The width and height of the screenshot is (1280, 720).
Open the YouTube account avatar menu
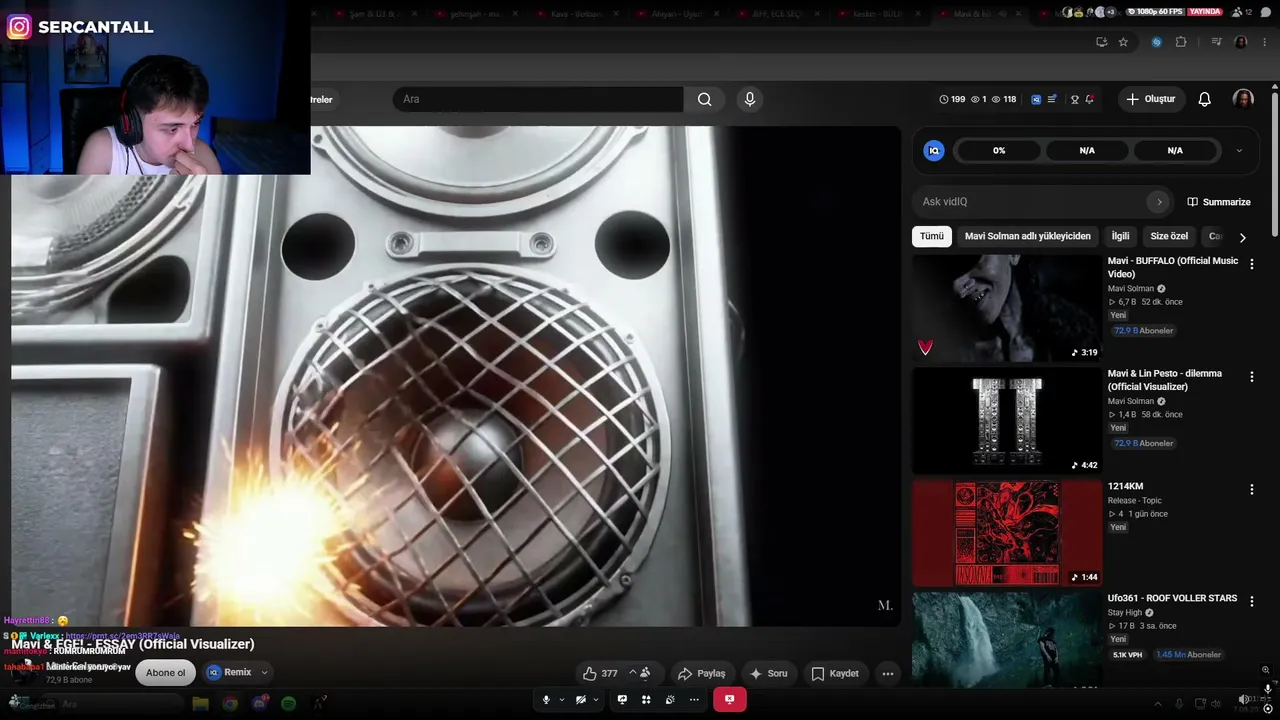click(1243, 99)
